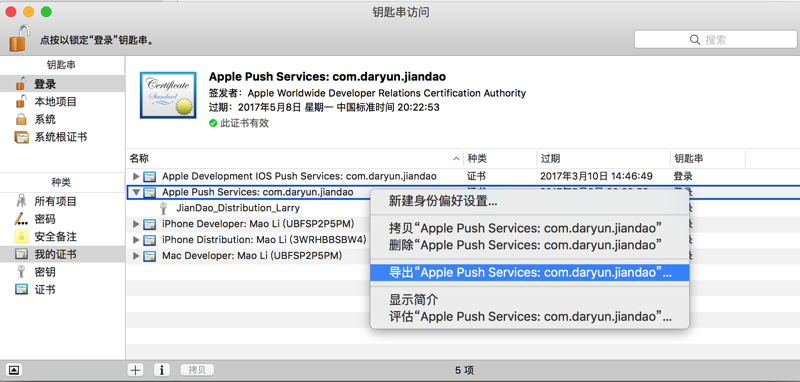Image resolution: width=800 pixels, height=382 pixels.
Task: Click the green zoom window button
Action: point(46,12)
